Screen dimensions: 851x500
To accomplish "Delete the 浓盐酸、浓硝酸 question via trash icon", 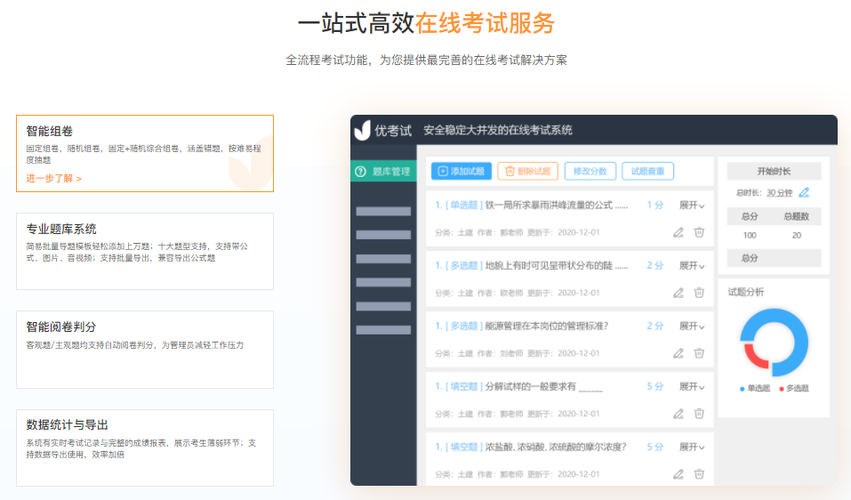I will pos(699,474).
